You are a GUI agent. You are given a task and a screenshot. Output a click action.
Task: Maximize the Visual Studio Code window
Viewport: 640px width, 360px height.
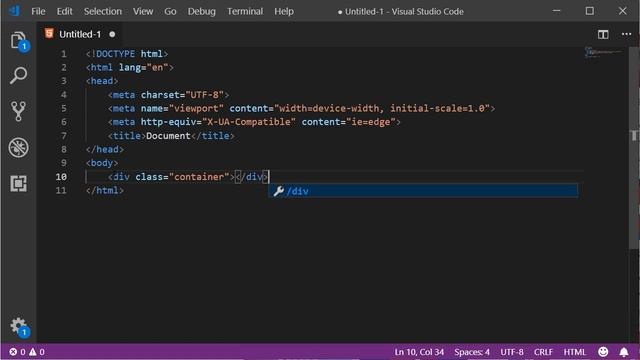(590, 11)
